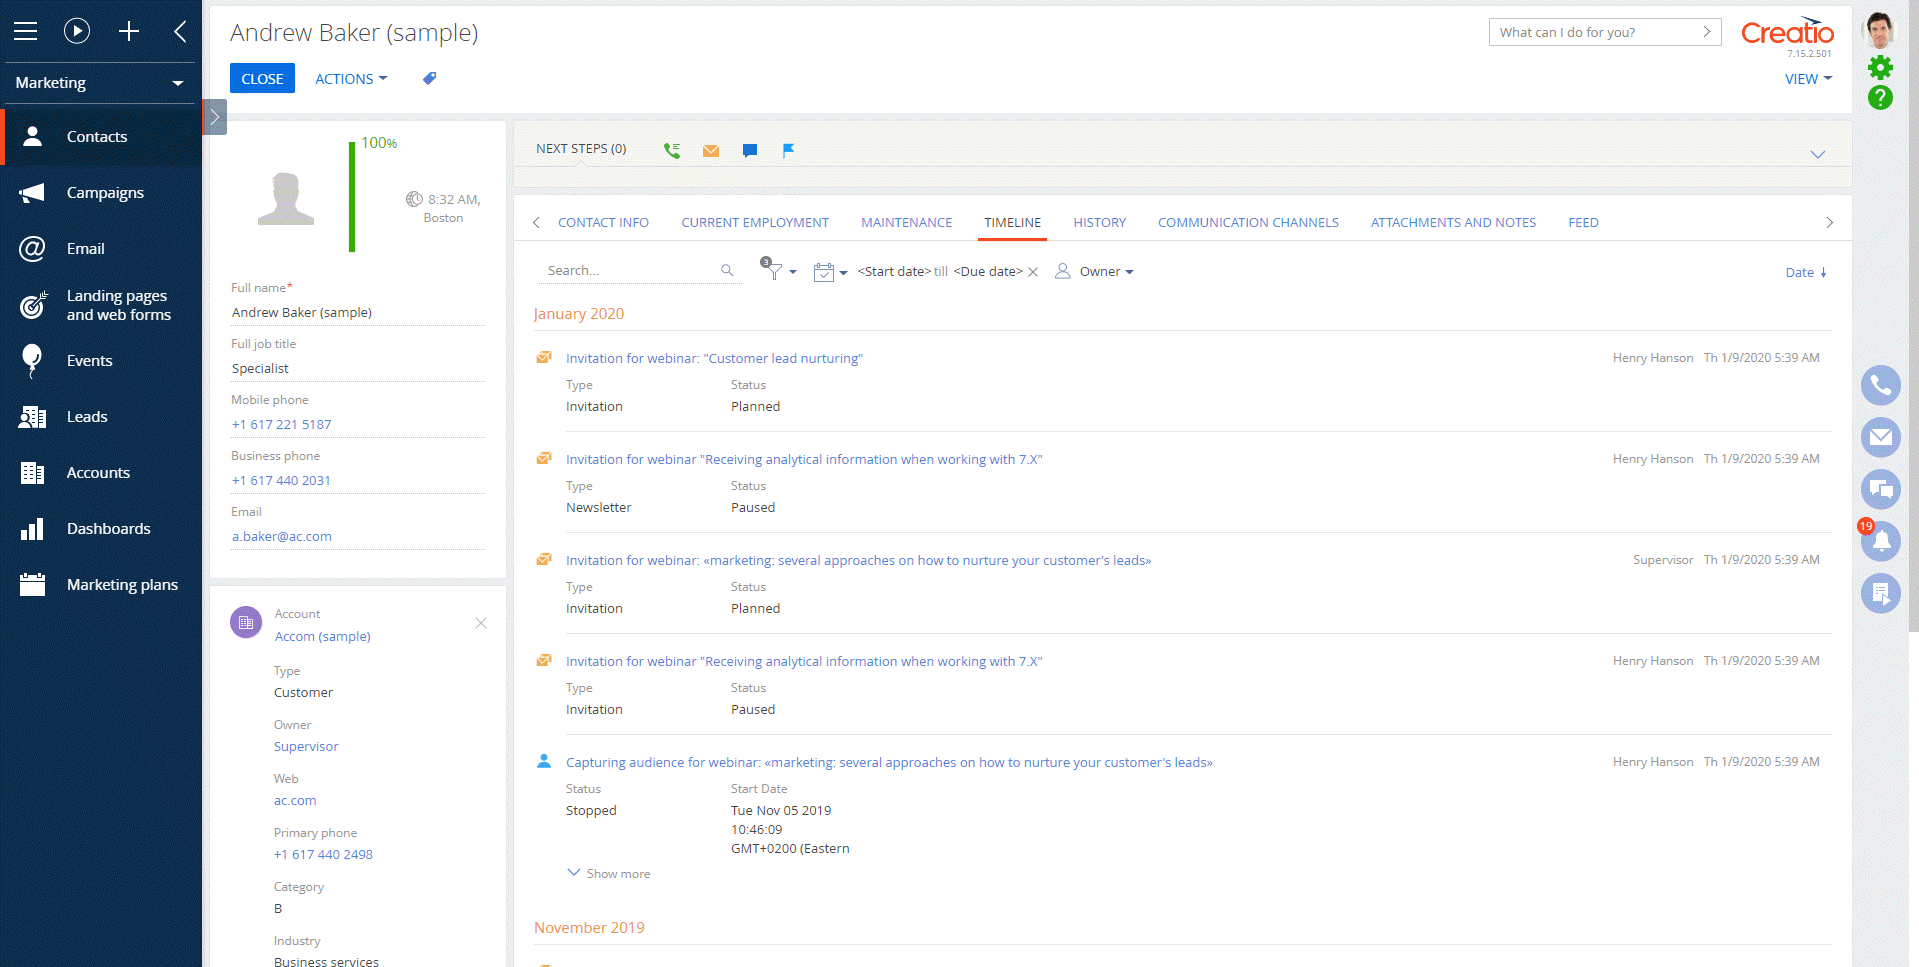Open the ACTIONS dropdown

point(351,79)
